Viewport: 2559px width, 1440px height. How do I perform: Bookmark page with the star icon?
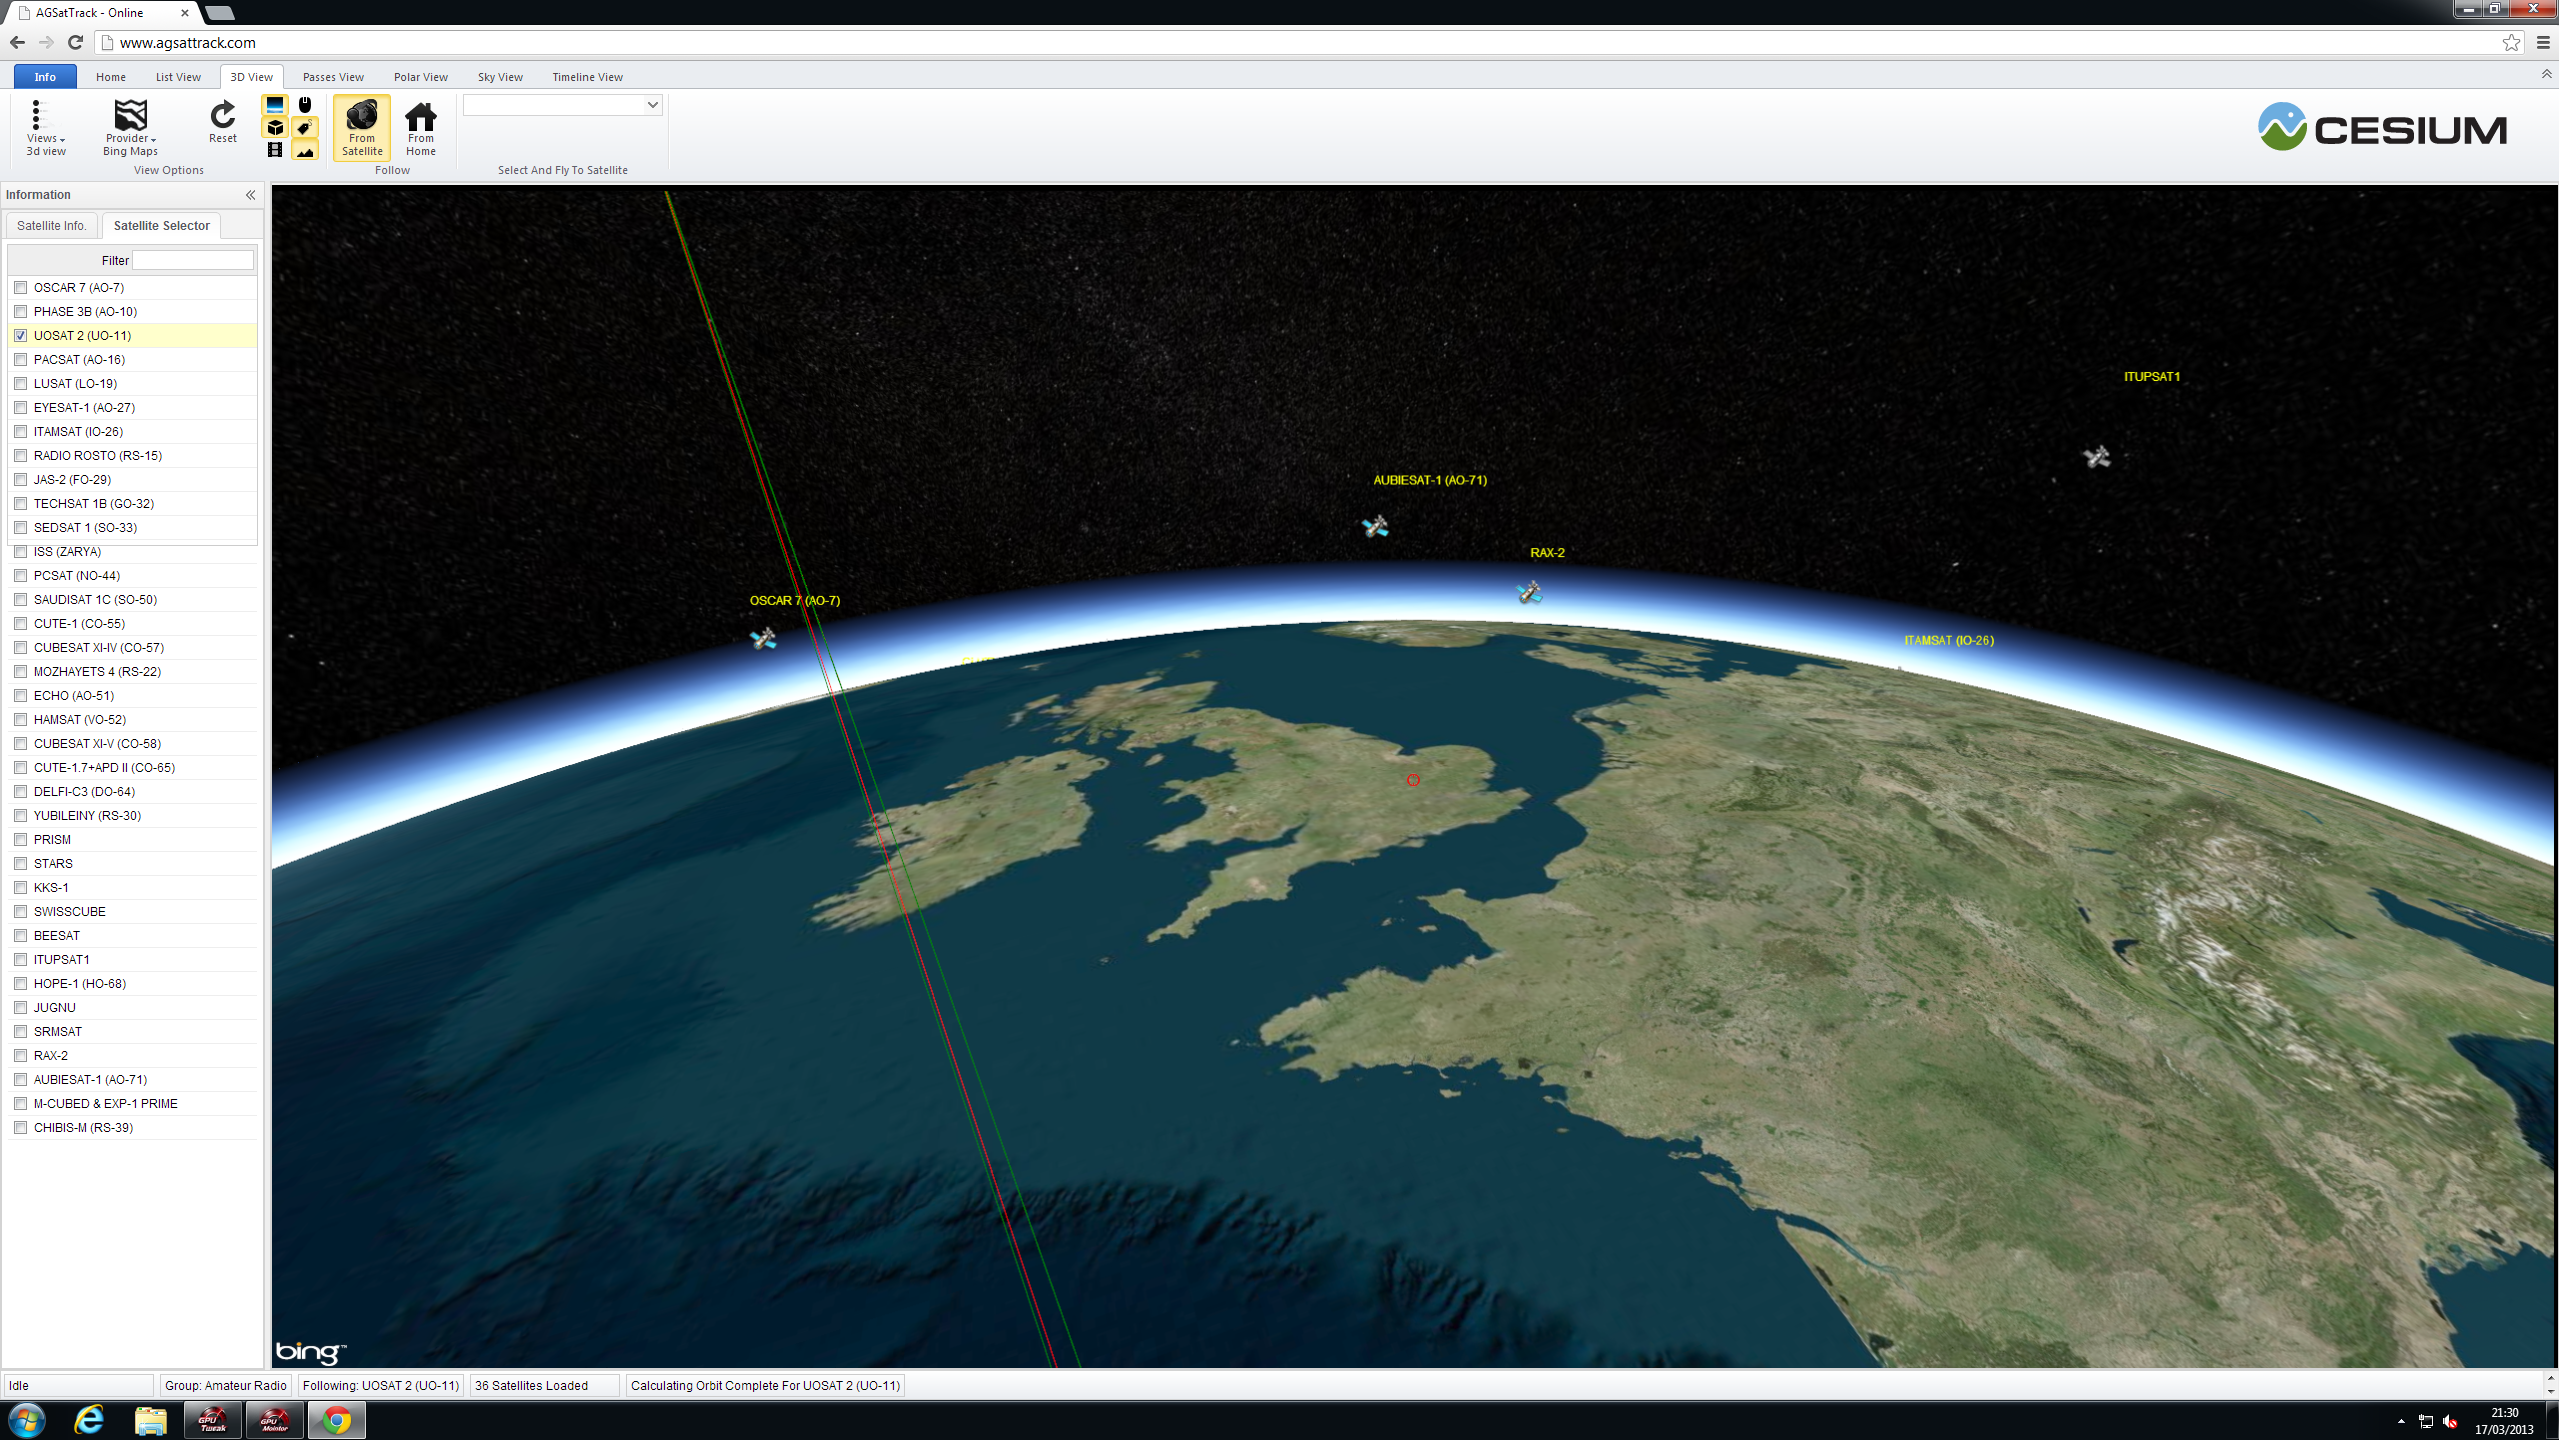(x=2511, y=42)
